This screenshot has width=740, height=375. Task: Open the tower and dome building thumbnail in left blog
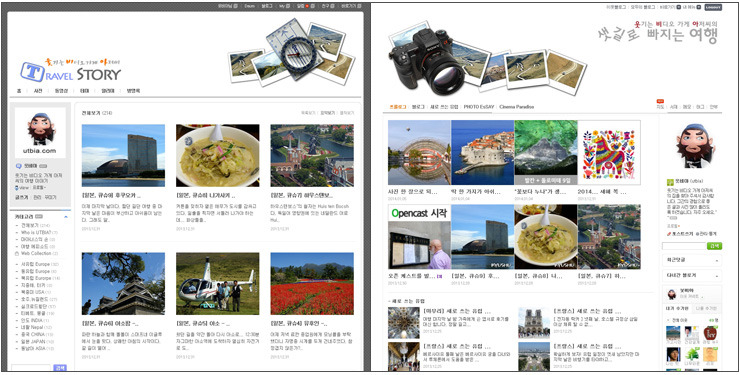pos(123,156)
